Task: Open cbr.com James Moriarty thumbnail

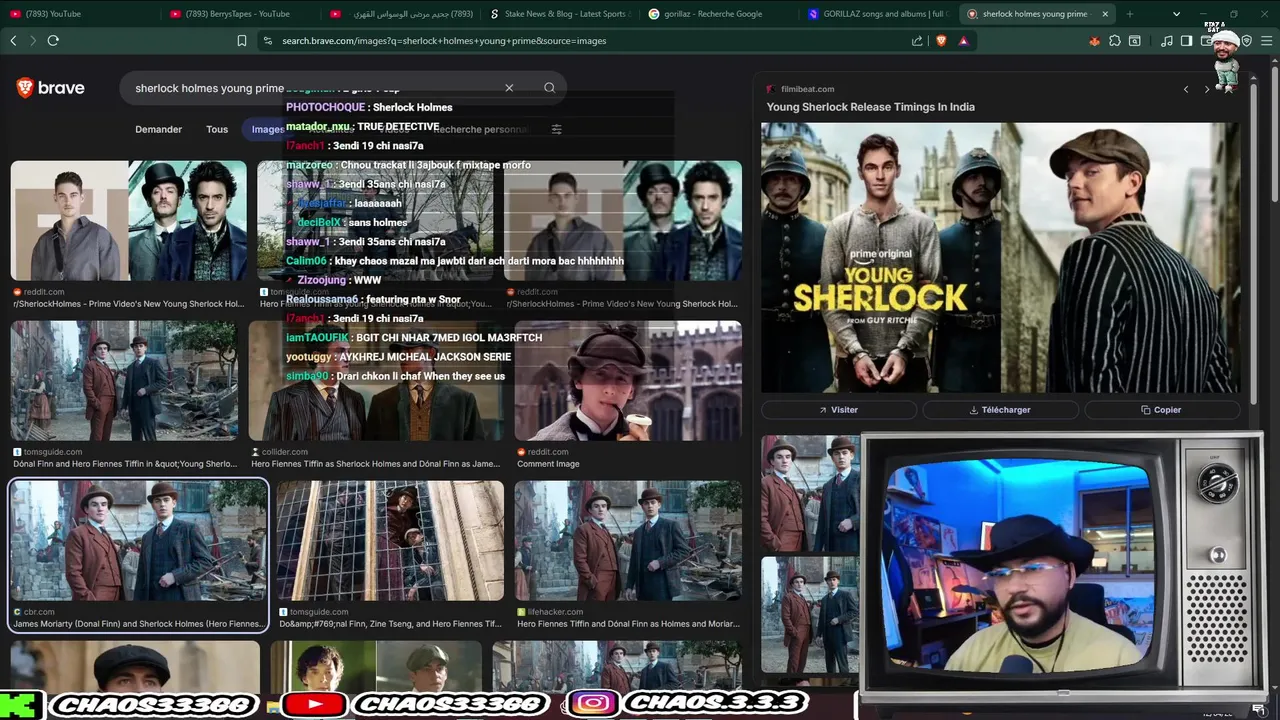Action: (139, 541)
